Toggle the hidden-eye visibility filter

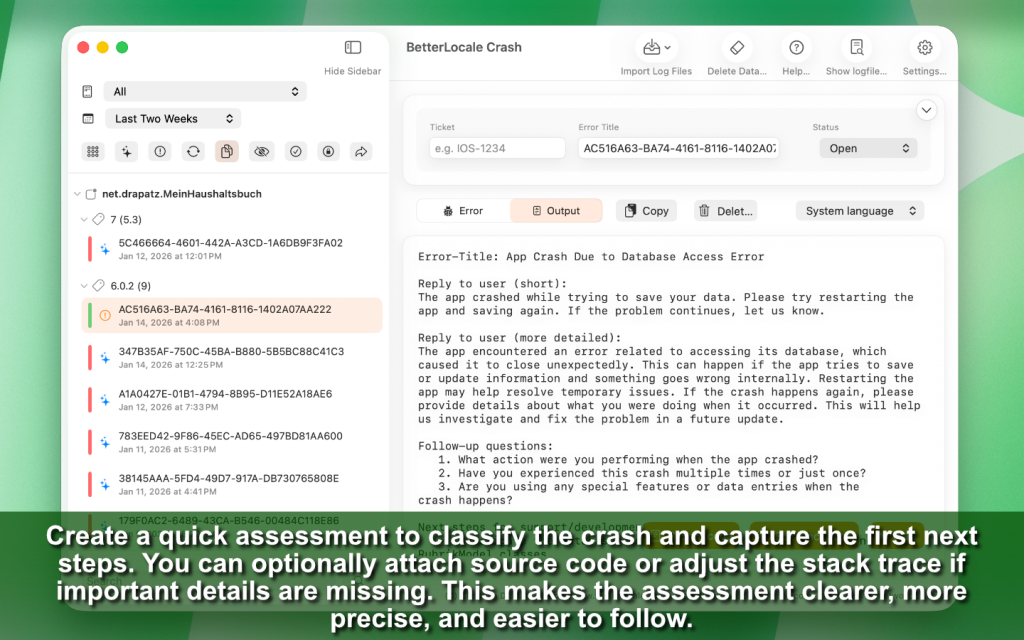tap(261, 151)
